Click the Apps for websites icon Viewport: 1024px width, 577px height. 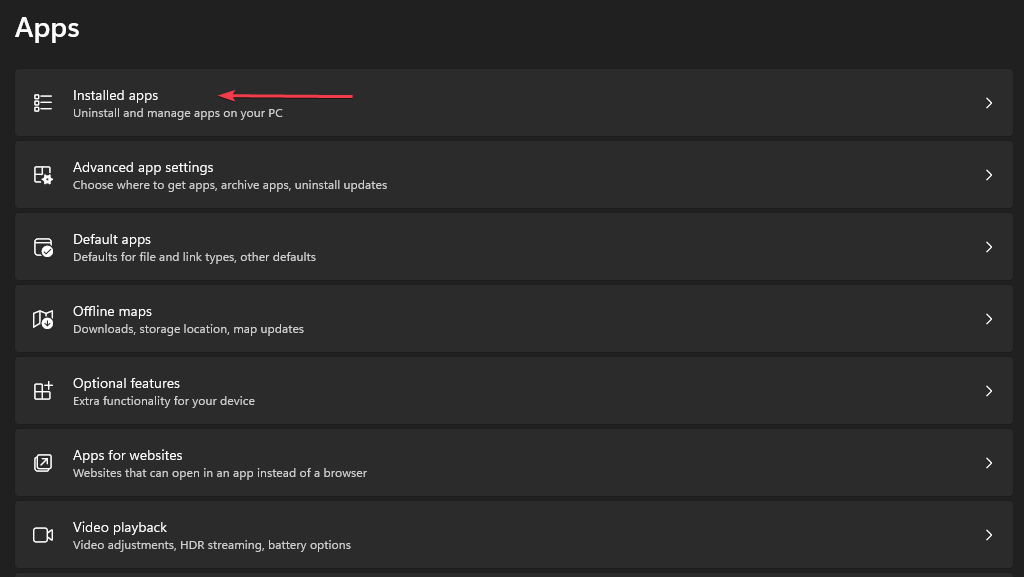42,462
